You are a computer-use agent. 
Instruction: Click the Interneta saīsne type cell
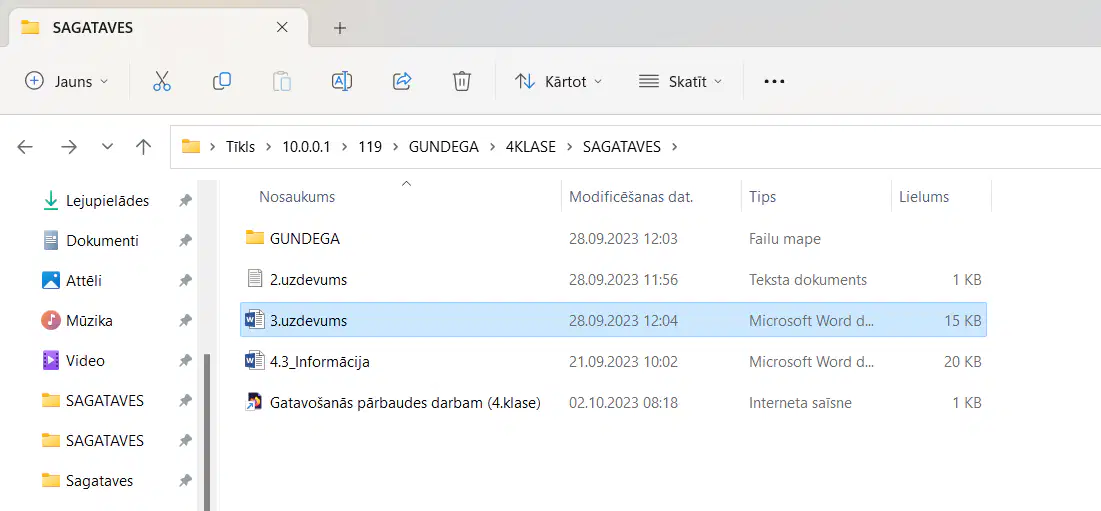[x=800, y=403]
